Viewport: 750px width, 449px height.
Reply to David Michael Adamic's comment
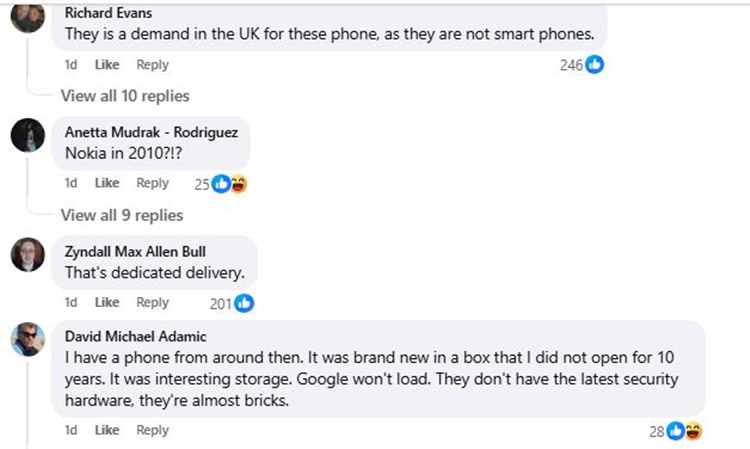click(152, 430)
